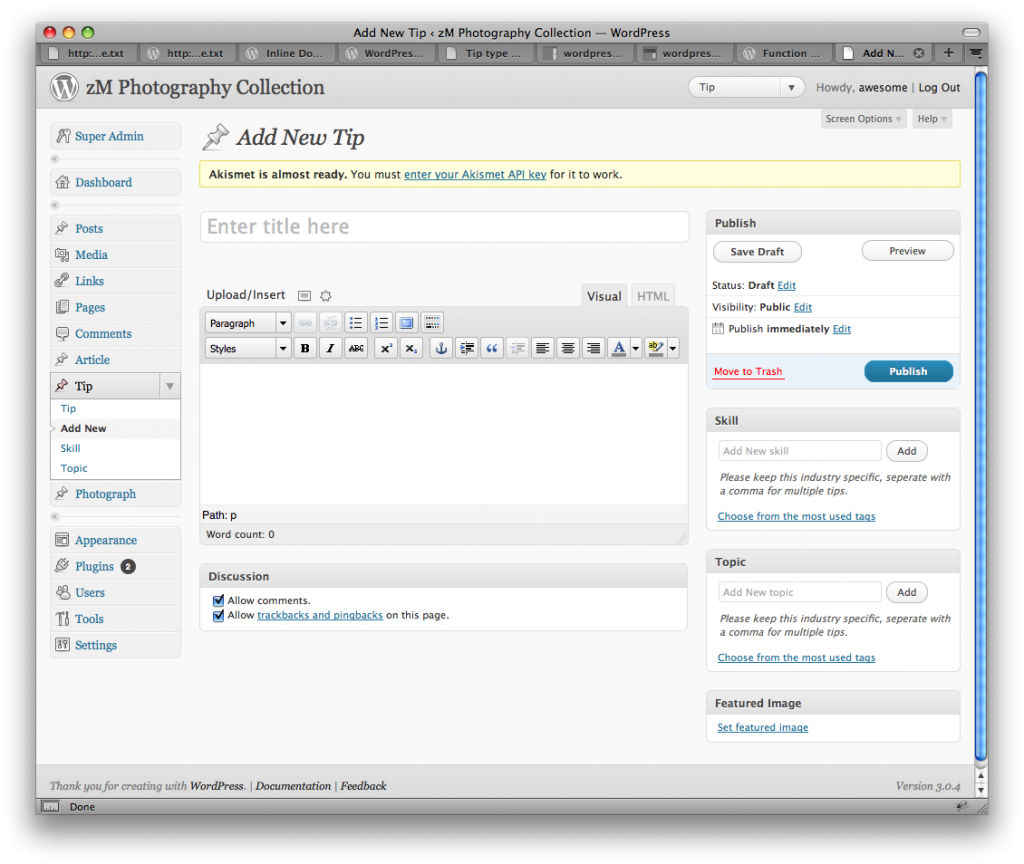Click the pushpin icon beside Add New Tip

215,136
